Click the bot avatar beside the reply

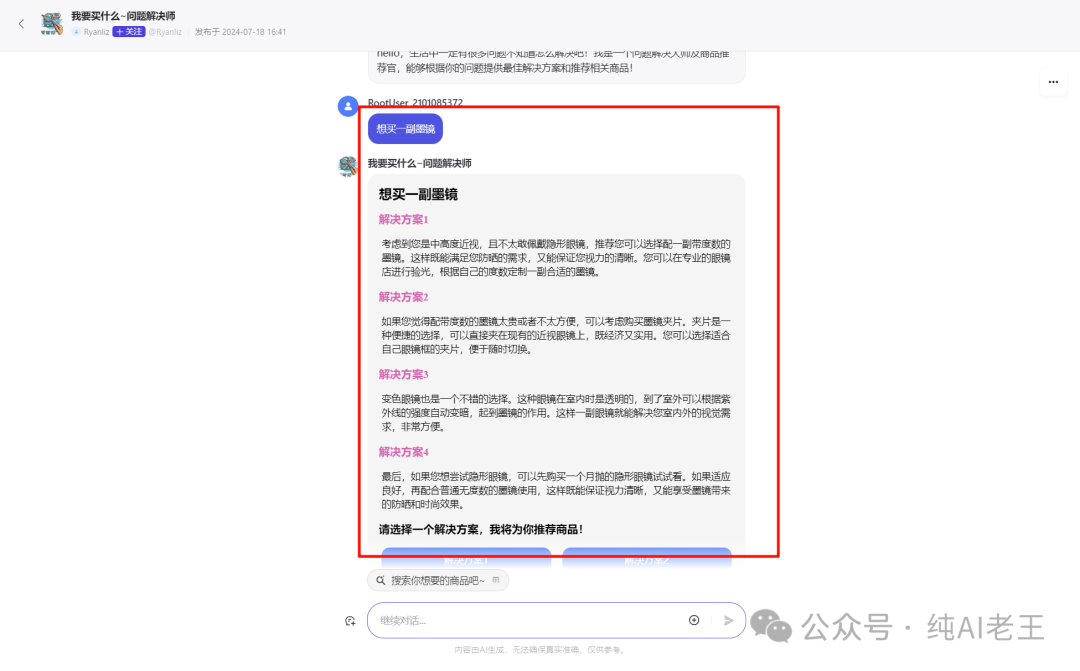point(347,166)
